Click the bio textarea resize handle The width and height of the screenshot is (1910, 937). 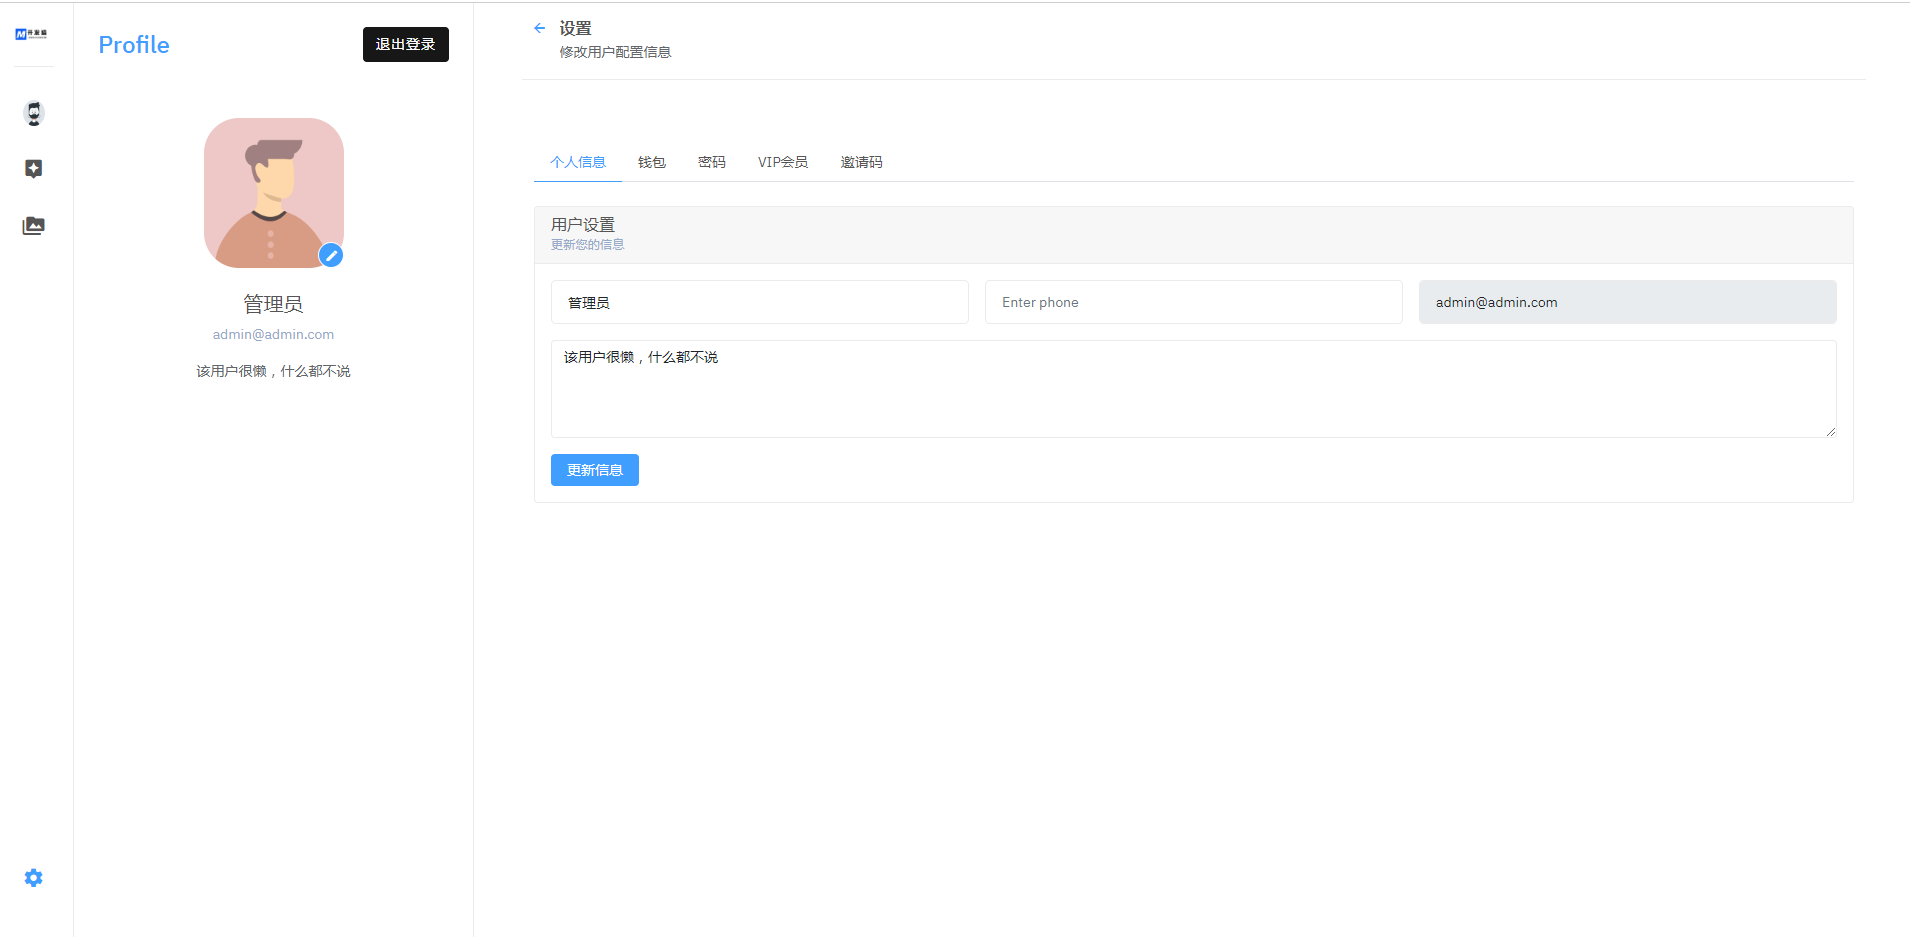point(1830,432)
